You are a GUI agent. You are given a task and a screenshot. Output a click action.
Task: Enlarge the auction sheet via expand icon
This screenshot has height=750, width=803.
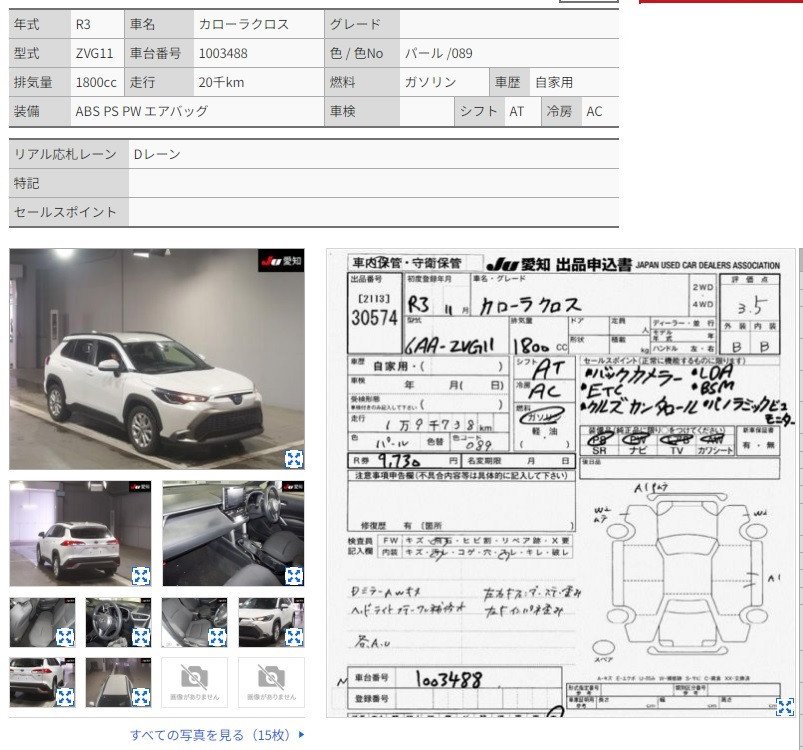point(785,706)
